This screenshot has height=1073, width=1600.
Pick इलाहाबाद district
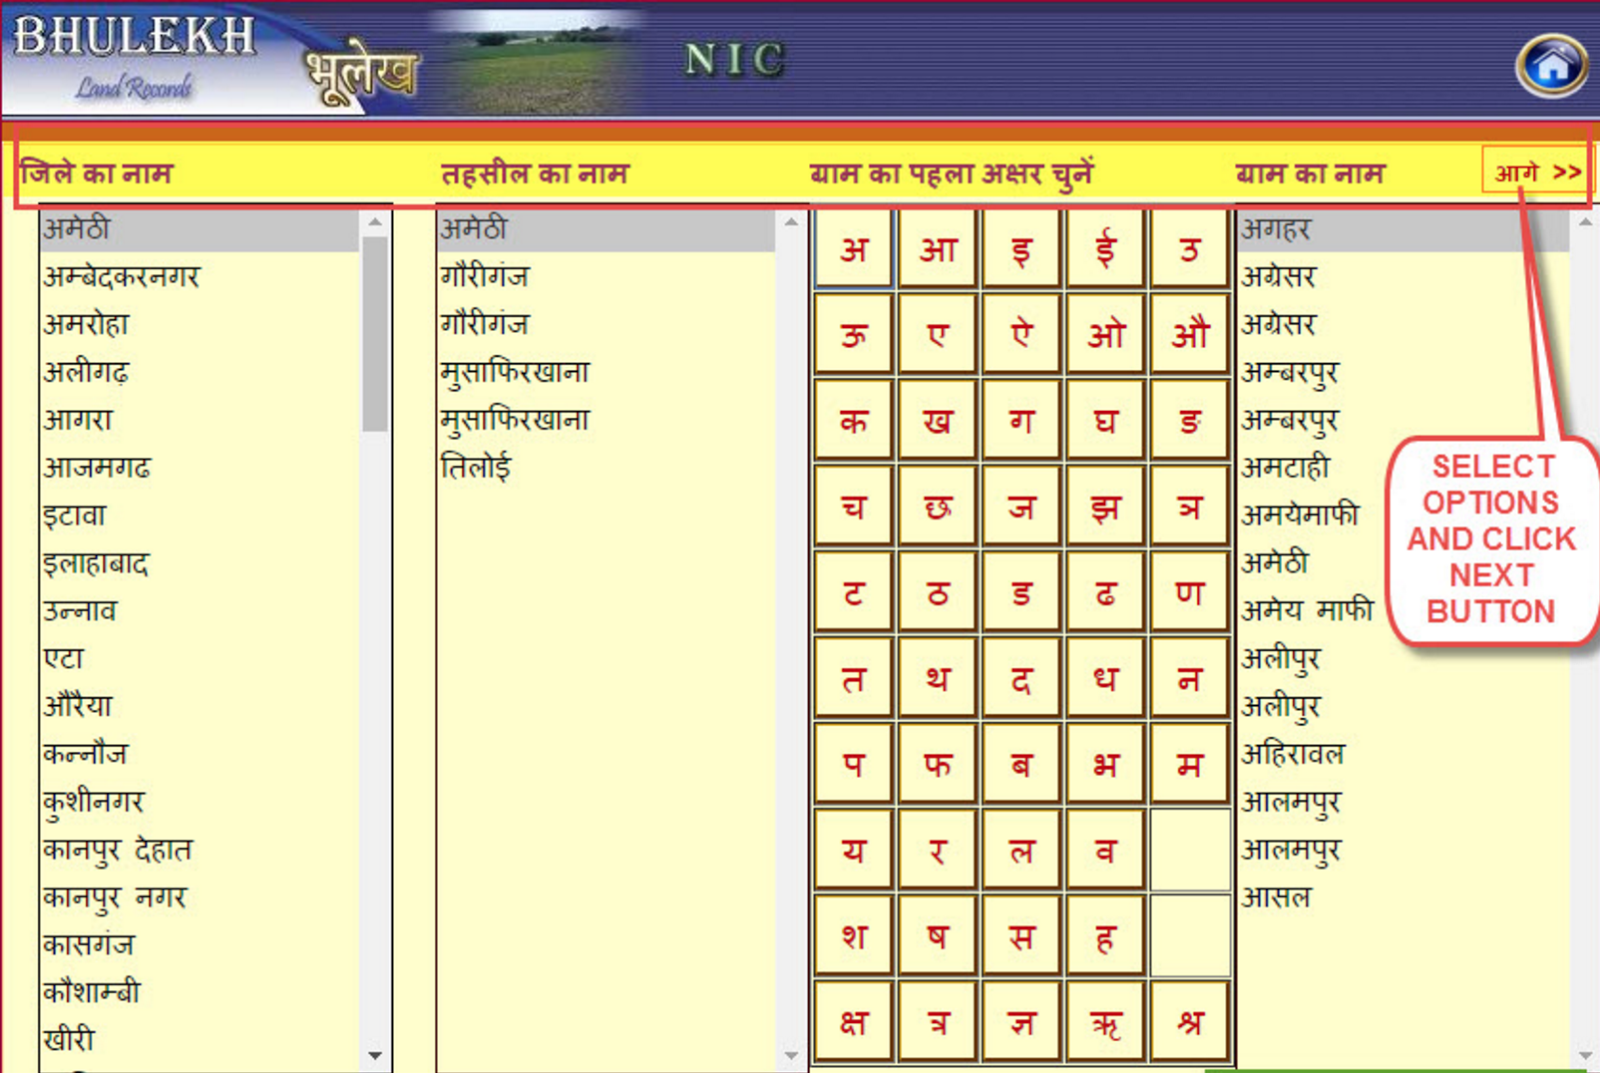(x=200, y=564)
